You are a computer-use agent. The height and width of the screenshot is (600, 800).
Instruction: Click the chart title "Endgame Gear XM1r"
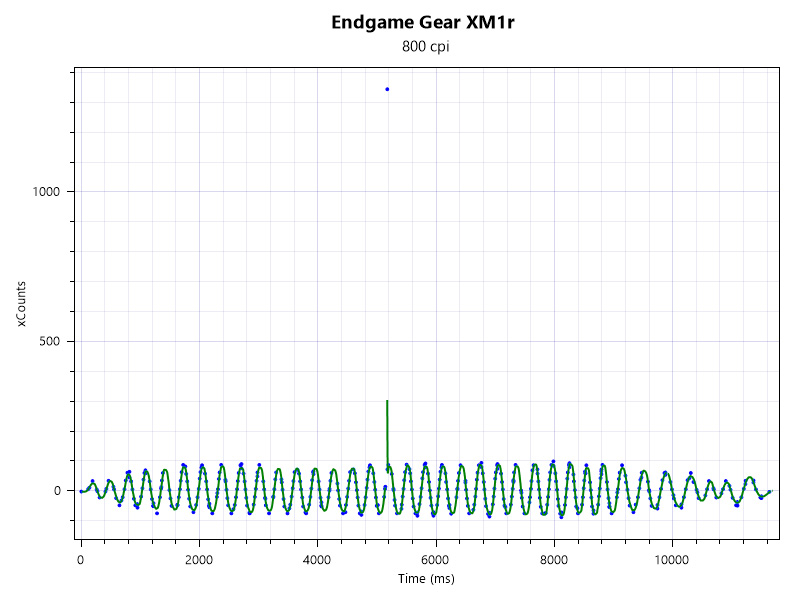point(423,23)
